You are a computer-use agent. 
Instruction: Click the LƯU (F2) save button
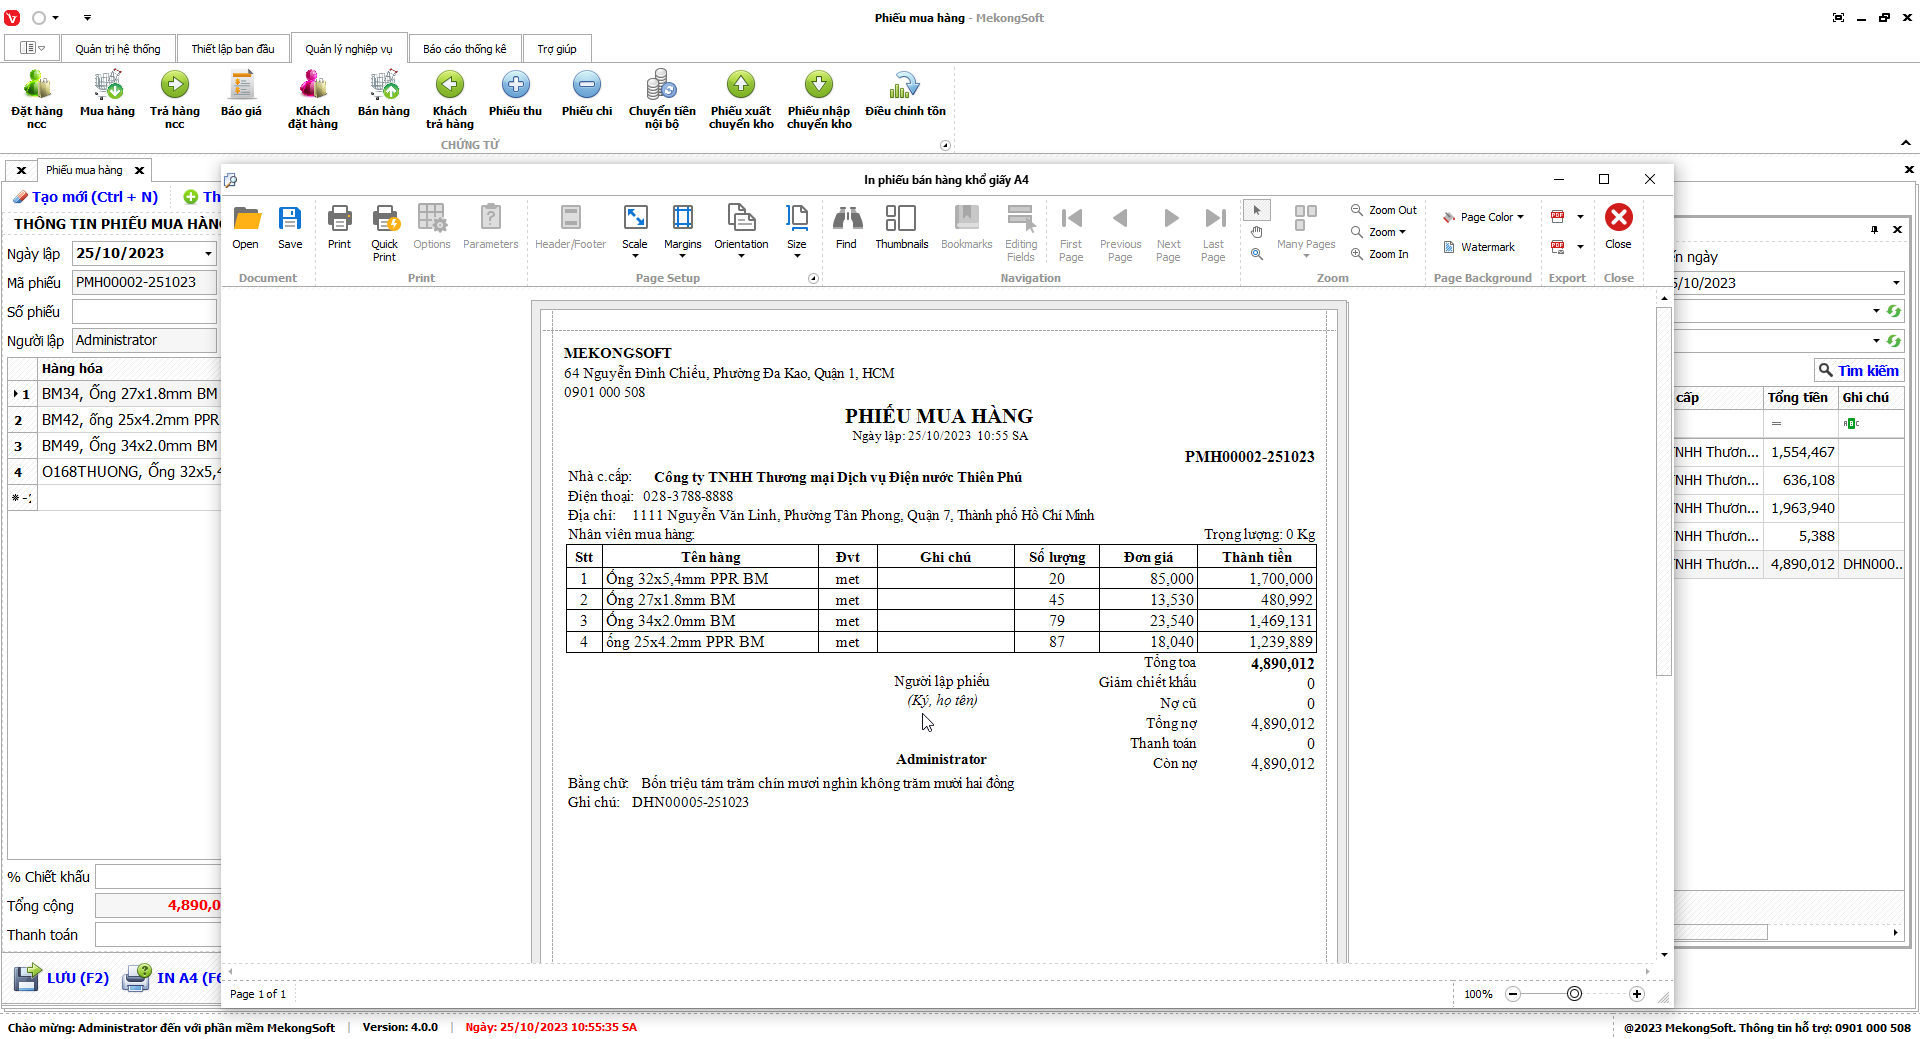(62, 977)
